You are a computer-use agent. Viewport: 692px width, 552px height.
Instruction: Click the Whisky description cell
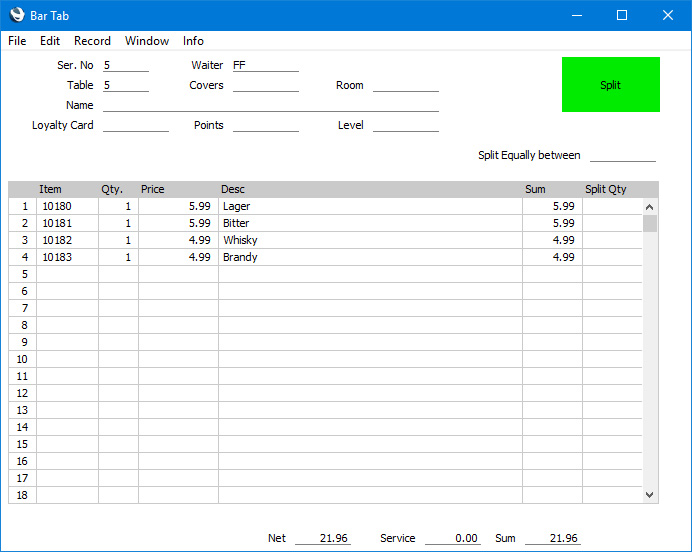(370, 240)
